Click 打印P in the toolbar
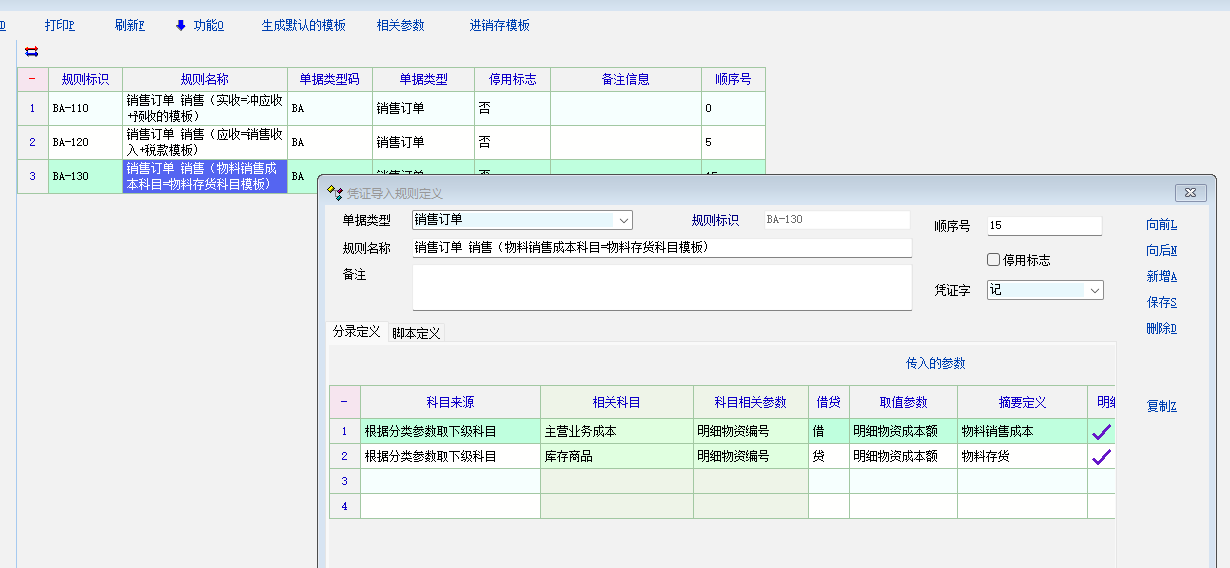This screenshot has width=1230, height=568. coord(60,25)
